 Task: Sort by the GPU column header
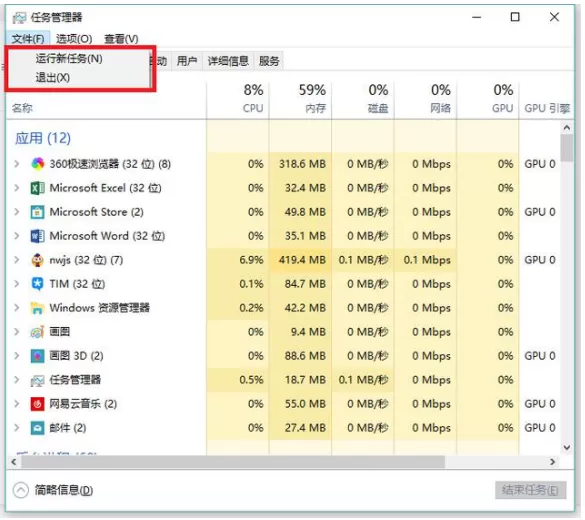pyautogui.click(x=488, y=99)
